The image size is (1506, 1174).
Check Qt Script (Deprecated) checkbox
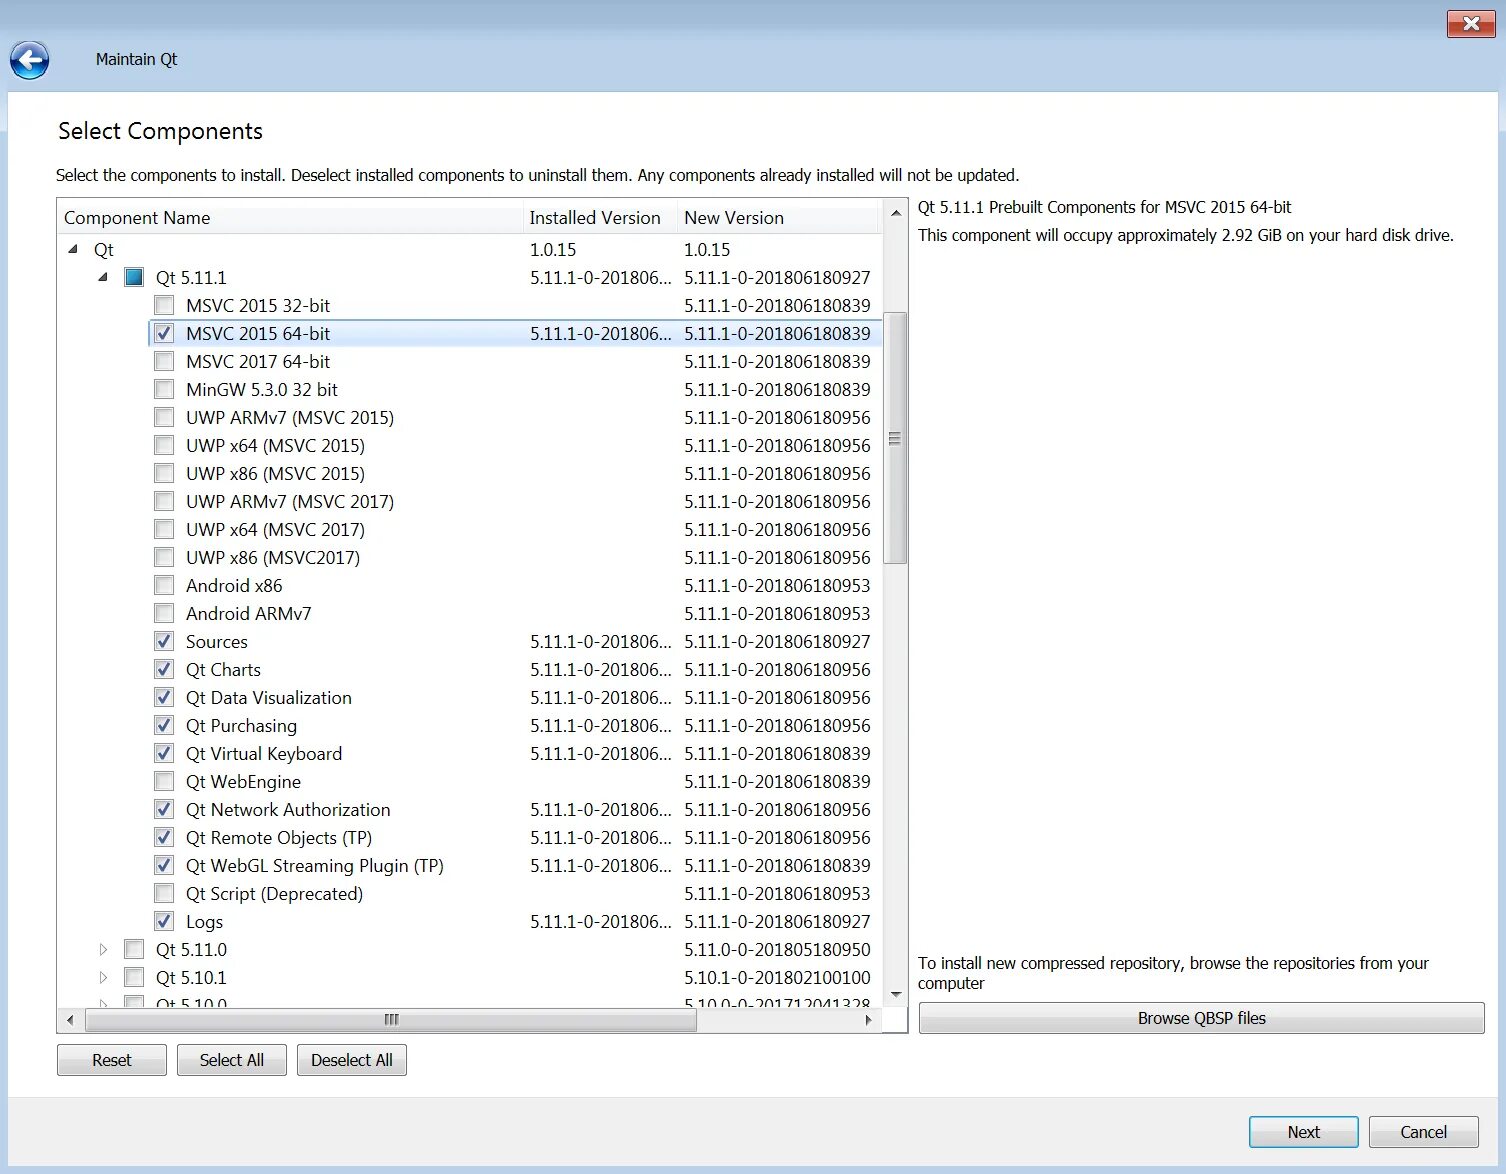[164, 893]
